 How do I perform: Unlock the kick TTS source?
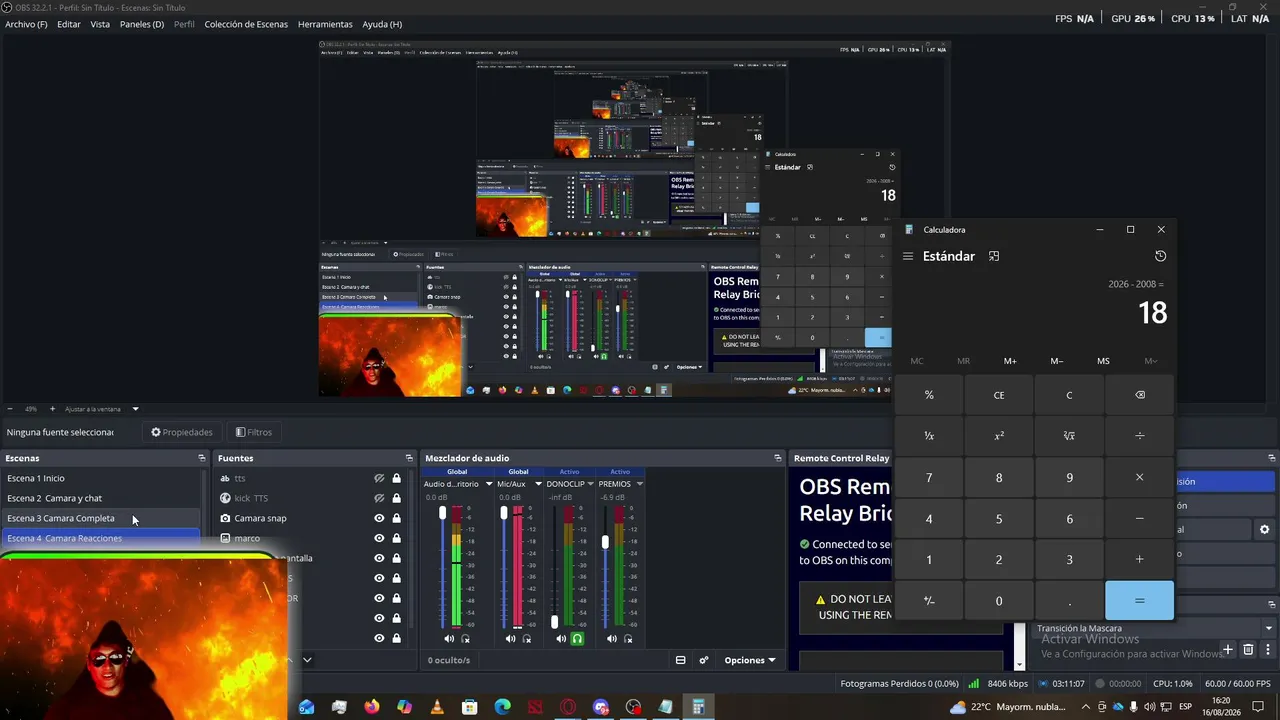click(x=397, y=498)
